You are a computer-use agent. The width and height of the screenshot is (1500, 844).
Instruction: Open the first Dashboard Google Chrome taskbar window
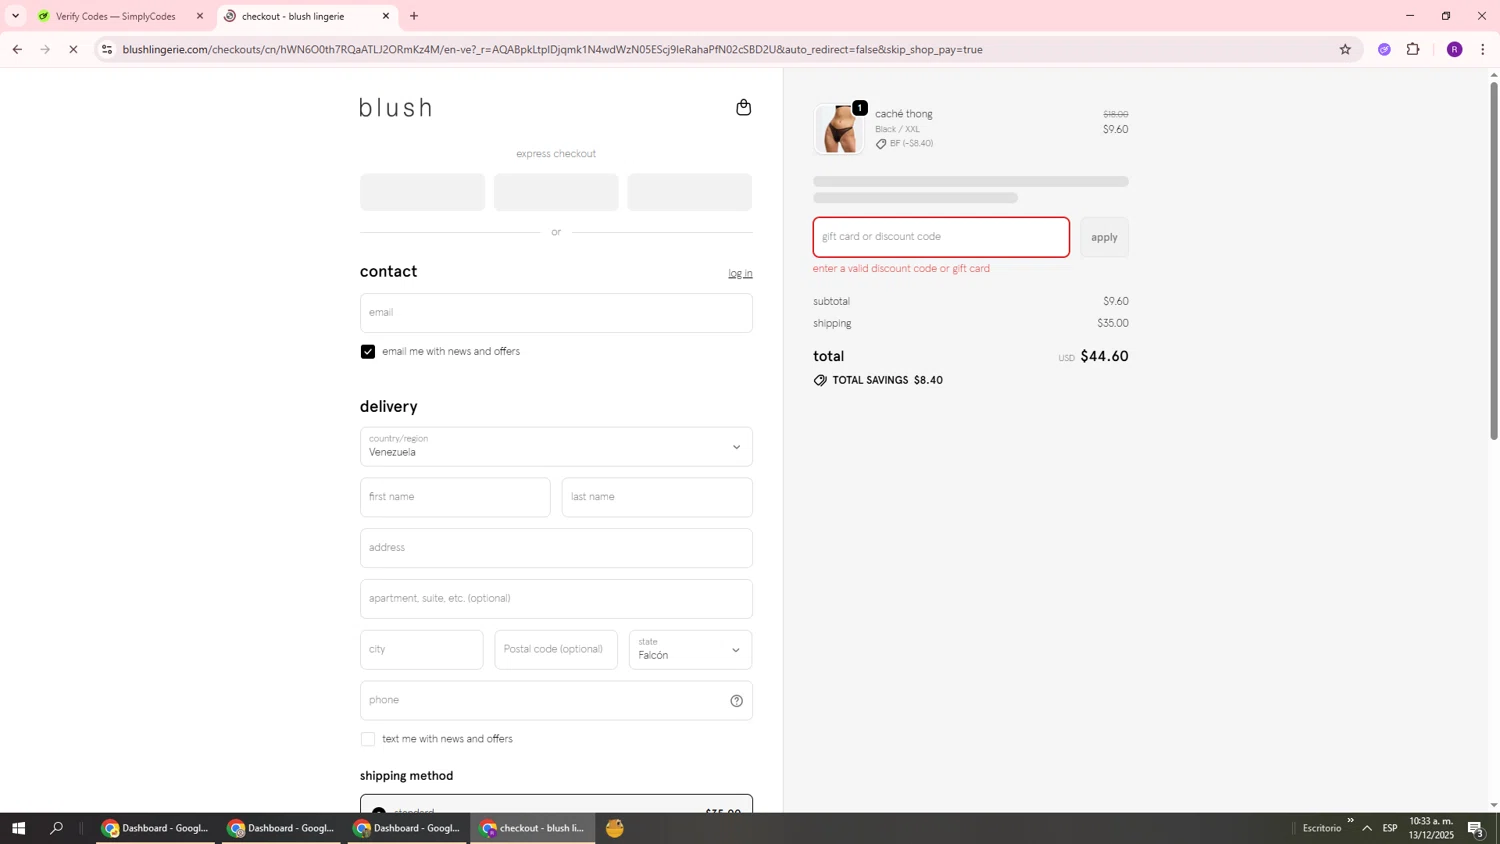coord(156,828)
